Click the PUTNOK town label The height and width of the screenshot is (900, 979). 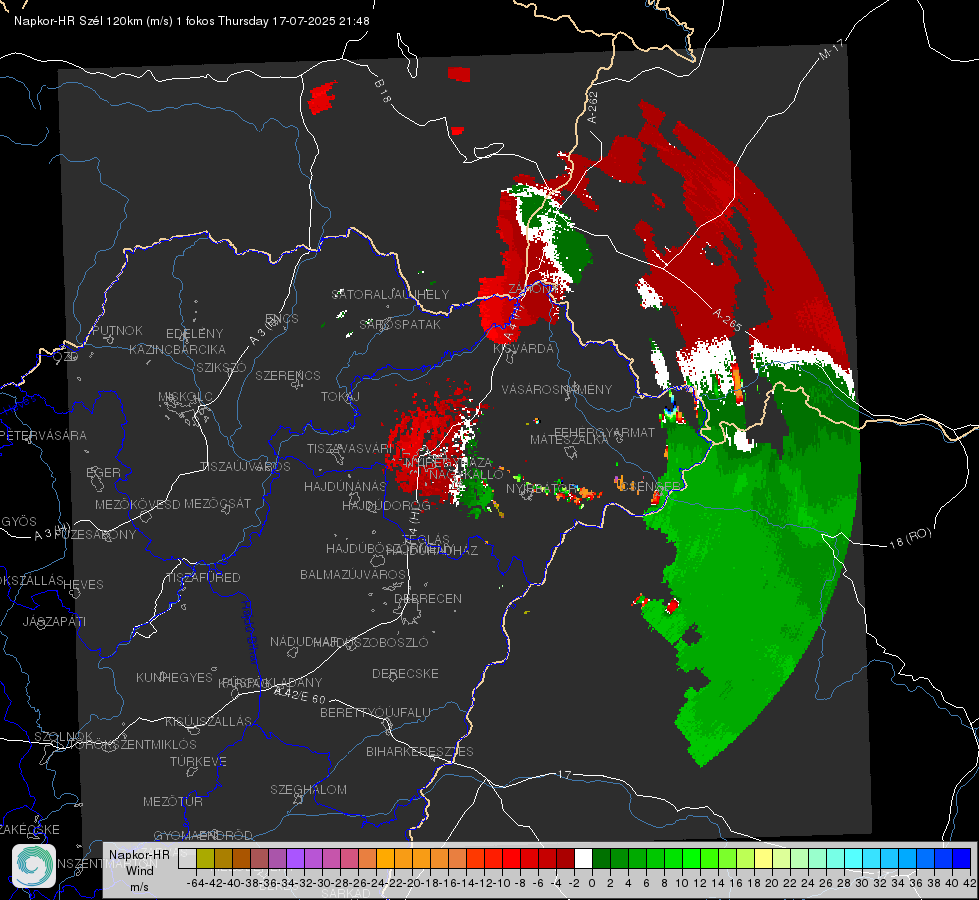pyautogui.click(x=117, y=330)
